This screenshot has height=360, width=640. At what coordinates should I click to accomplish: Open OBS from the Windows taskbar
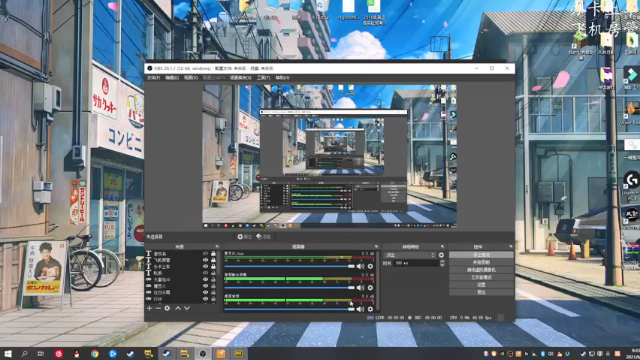coord(203,353)
